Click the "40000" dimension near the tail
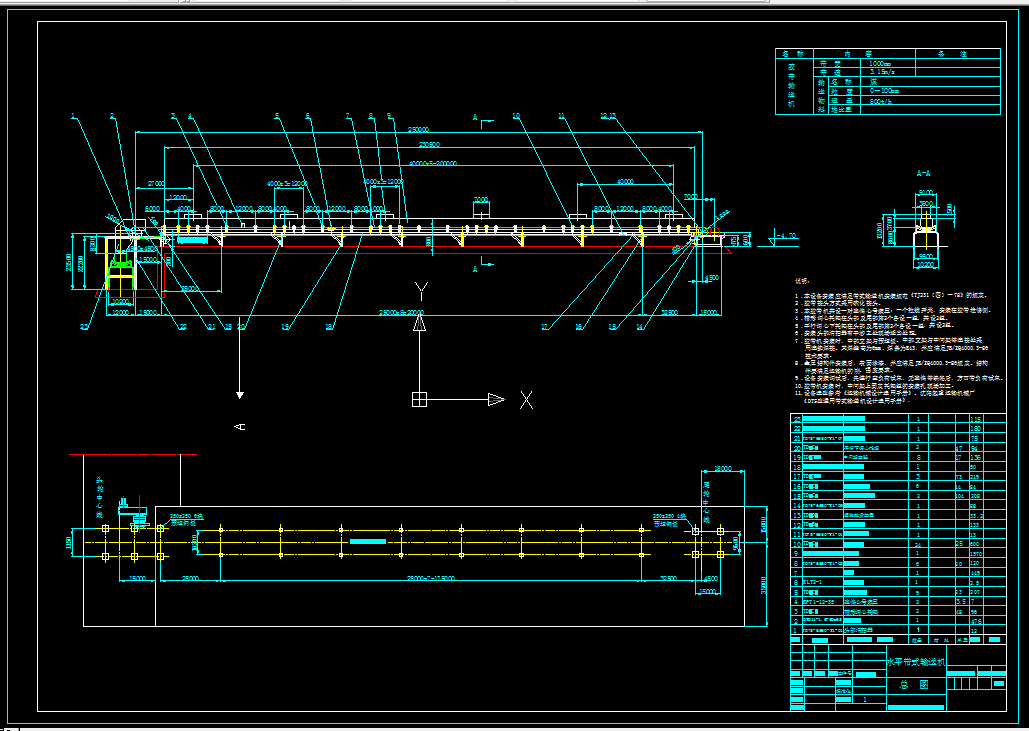This screenshot has width=1029, height=731. point(625,182)
